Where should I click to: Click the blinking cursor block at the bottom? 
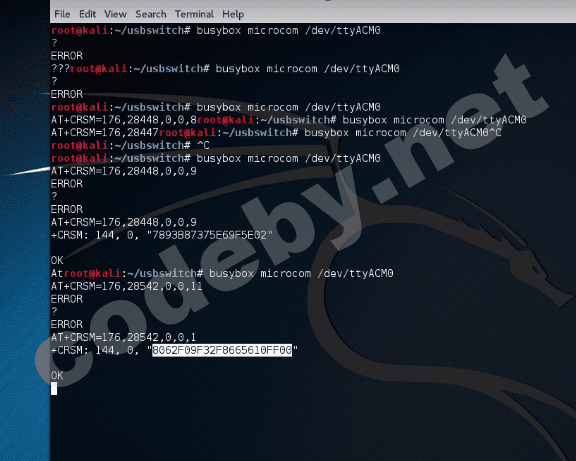pos(54,388)
